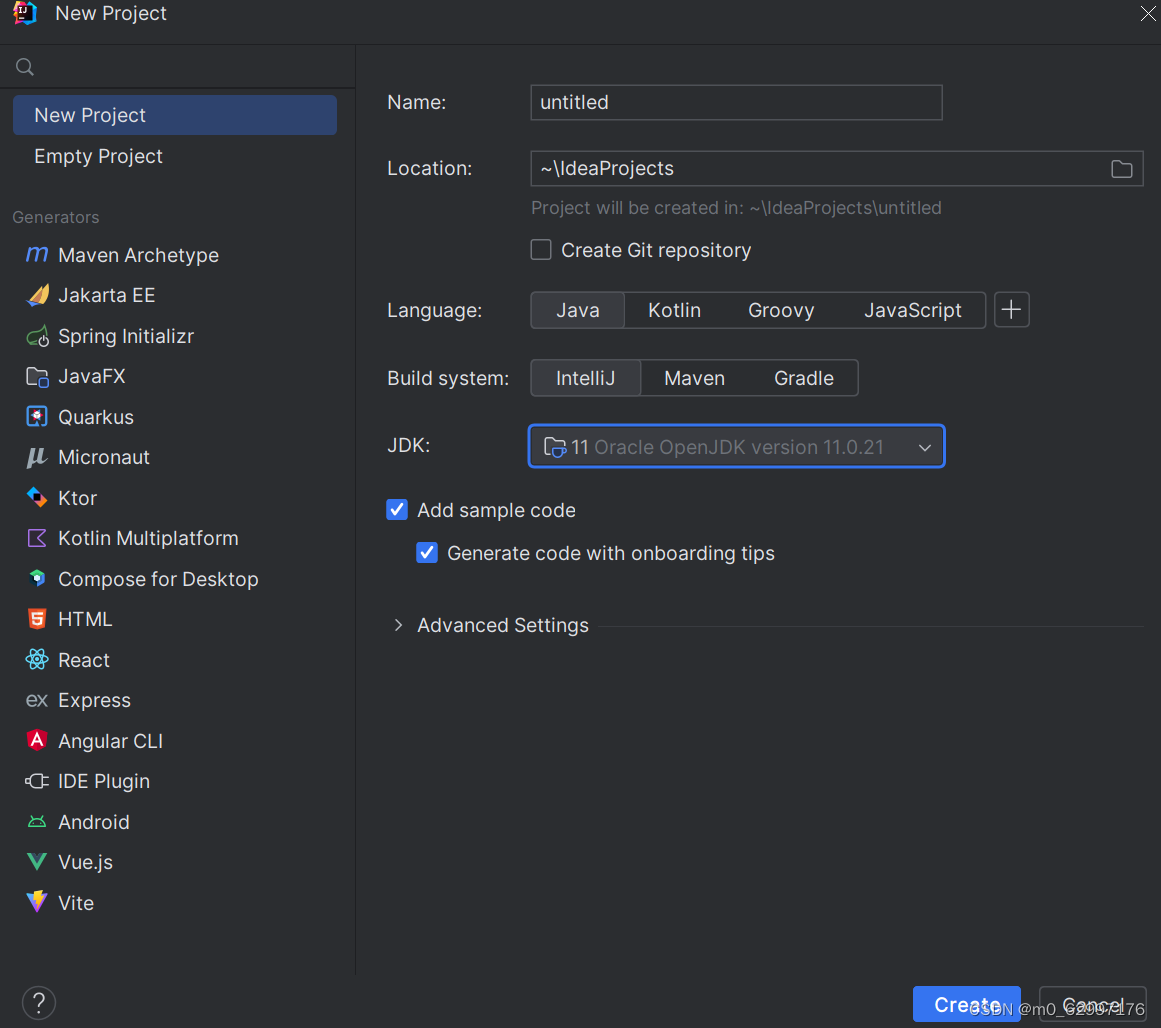This screenshot has height=1028, width=1161.
Task: Select the Quarkus generator icon
Action: point(36,416)
